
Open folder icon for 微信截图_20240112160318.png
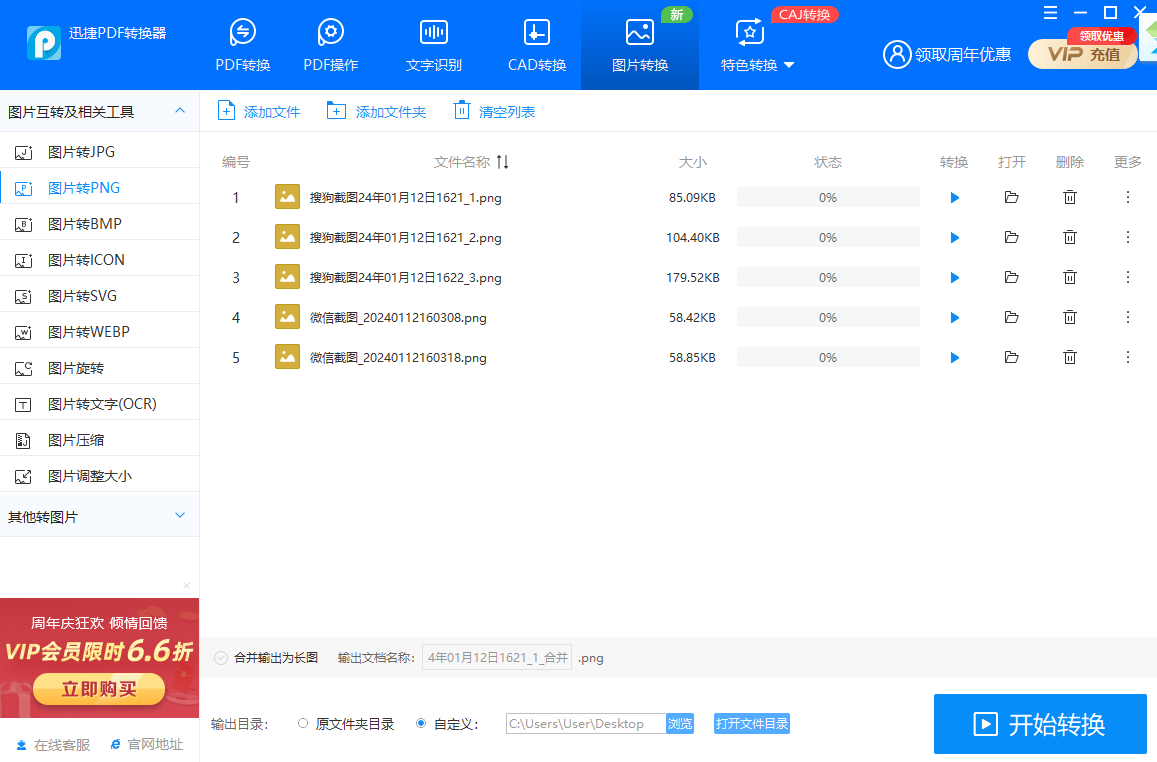tap(1012, 357)
